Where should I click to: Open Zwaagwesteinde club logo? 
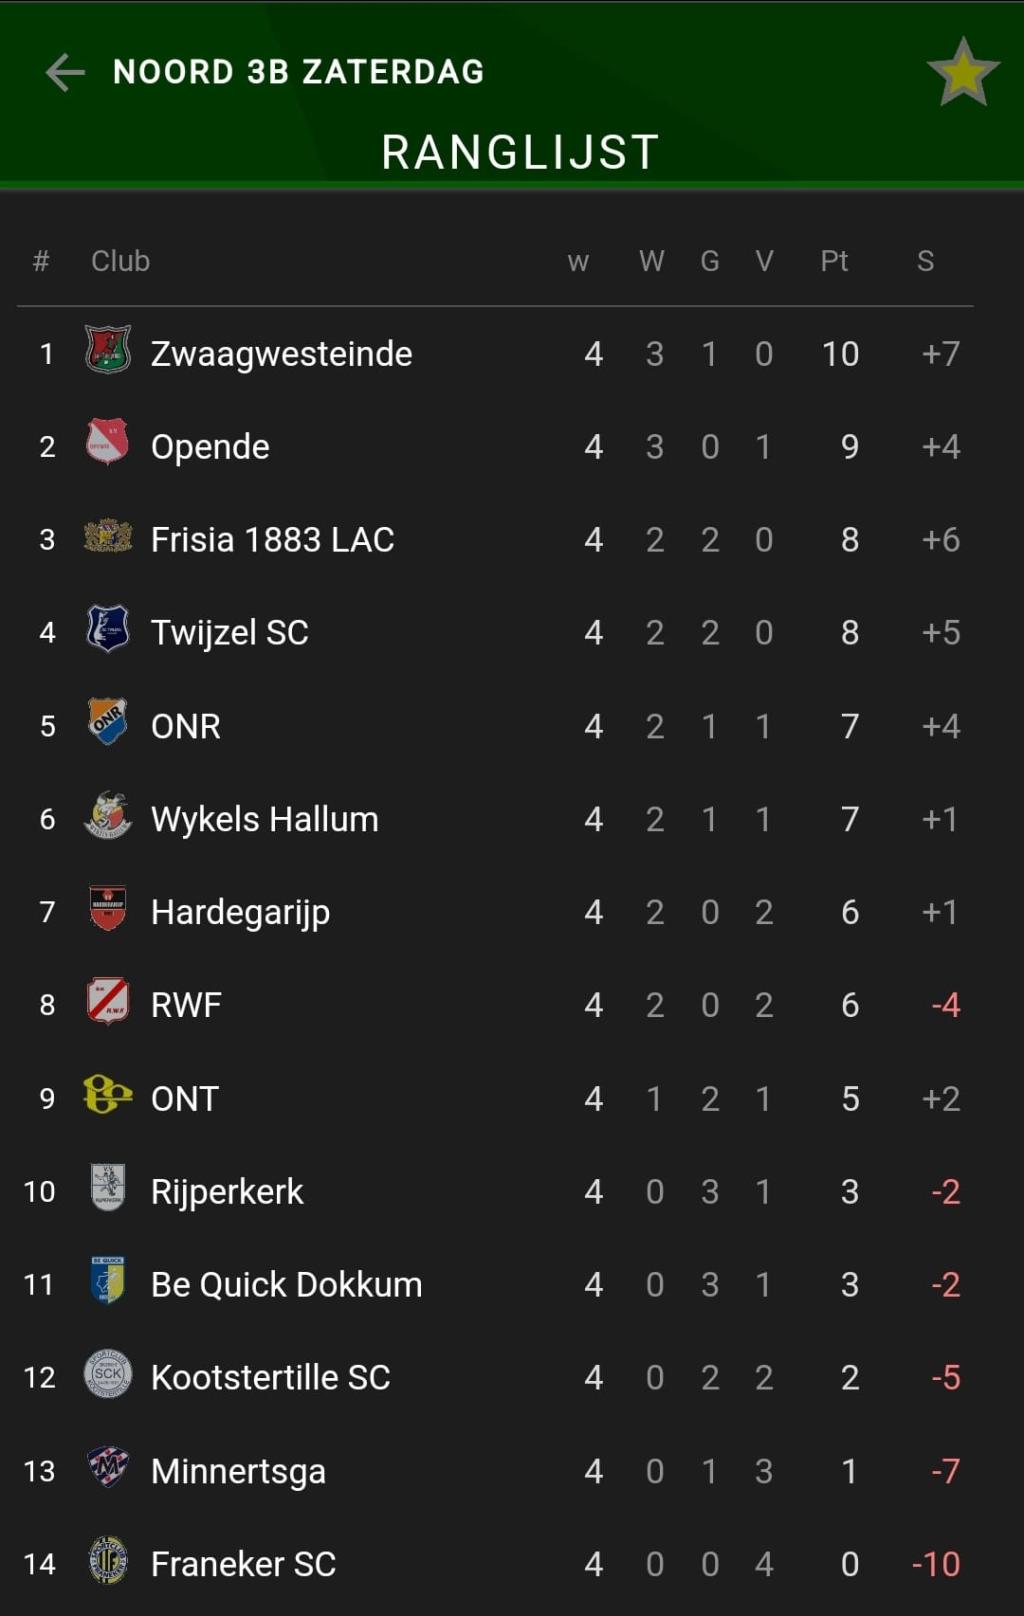pyautogui.click(x=108, y=350)
